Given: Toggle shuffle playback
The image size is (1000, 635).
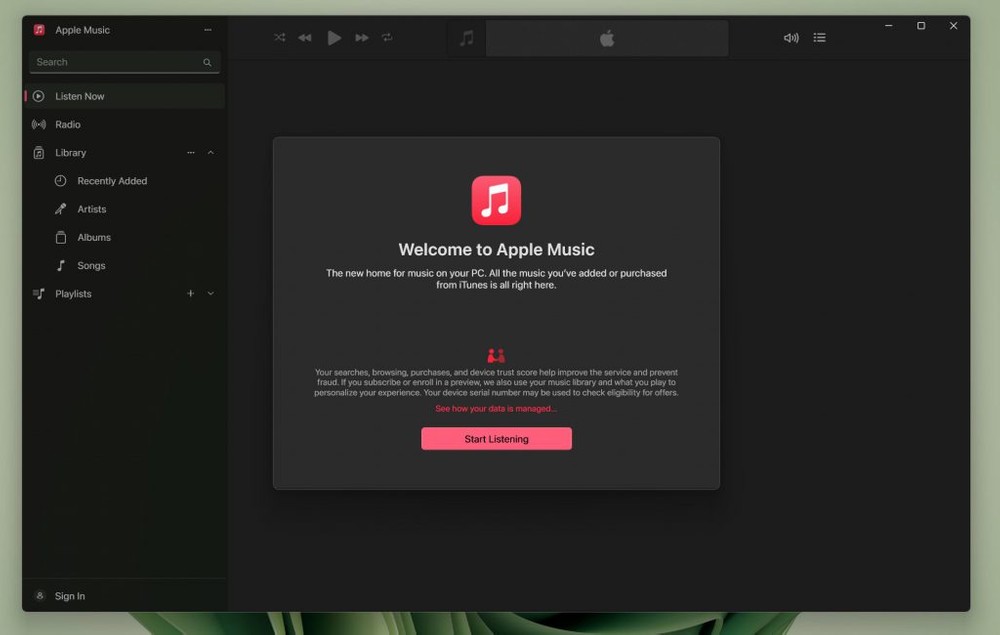Looking at the screenshot, I should pos(279,38).
